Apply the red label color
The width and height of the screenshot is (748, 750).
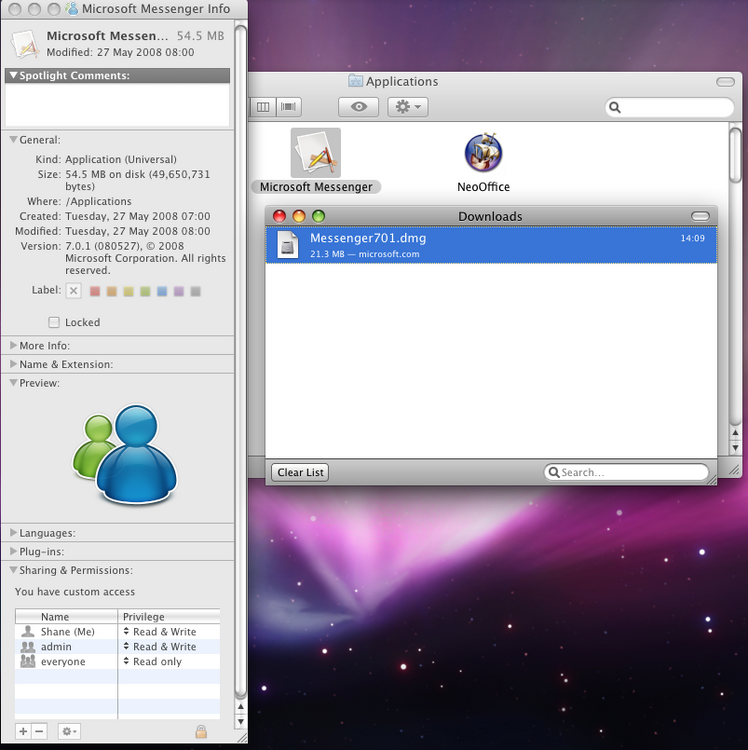pyautogui.click(x=95, y=291)
